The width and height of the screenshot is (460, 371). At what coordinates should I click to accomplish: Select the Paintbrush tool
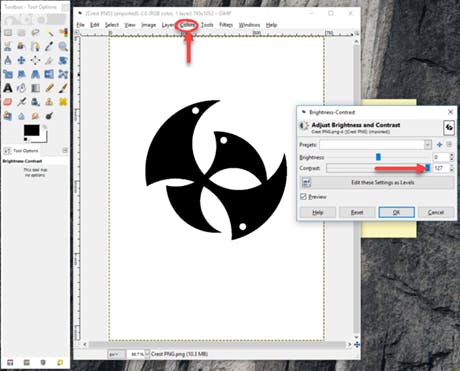click(63, 88)
